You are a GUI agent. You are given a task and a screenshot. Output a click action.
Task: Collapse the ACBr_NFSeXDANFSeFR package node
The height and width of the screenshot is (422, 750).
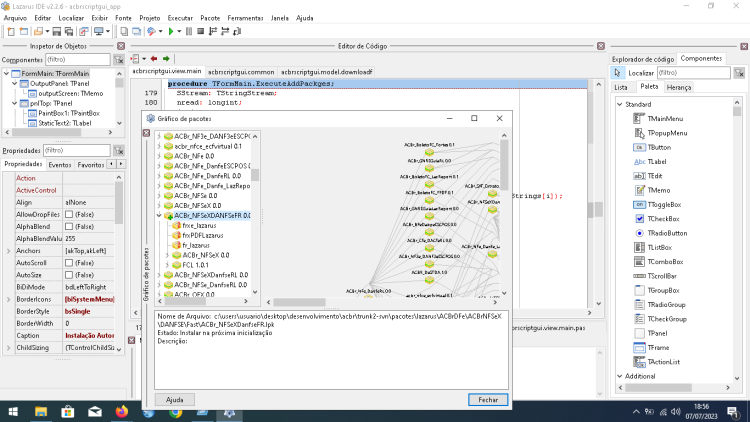point(159,216)
